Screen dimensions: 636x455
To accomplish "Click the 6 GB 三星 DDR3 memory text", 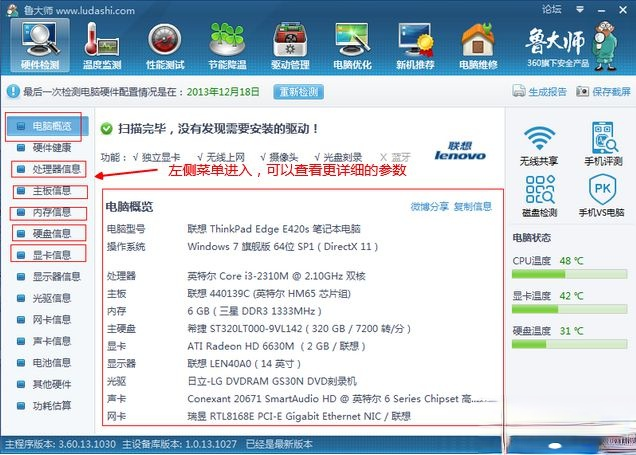I will (x=254, y=311).
